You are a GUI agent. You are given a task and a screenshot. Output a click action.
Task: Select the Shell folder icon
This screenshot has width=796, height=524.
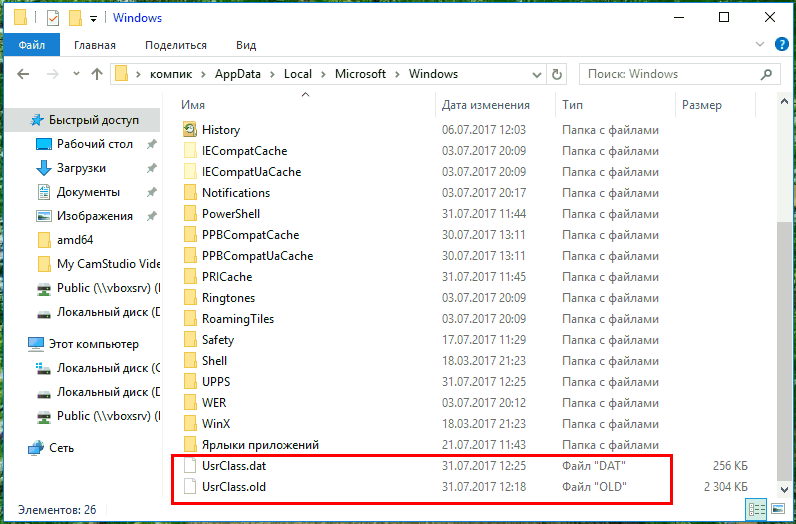(190, 361)
